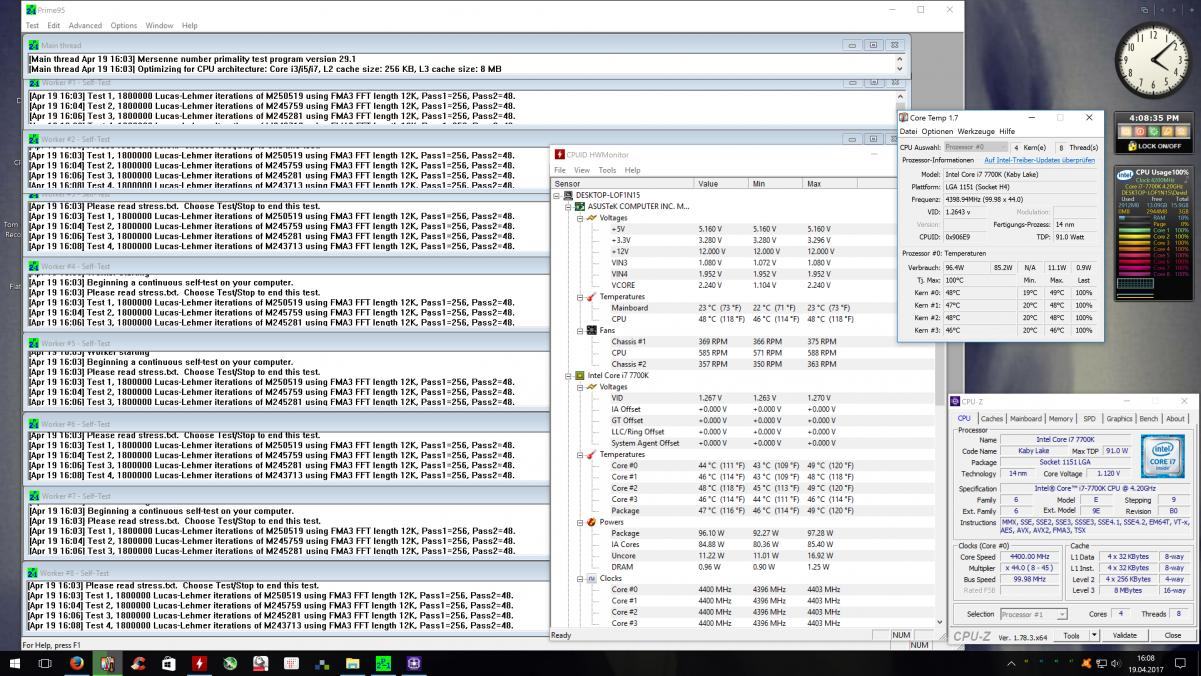Click the red lightning bolt taskbar icon
Image resolution: width=1201 pixels, height=676 pixels.
[x=199, y=663]
